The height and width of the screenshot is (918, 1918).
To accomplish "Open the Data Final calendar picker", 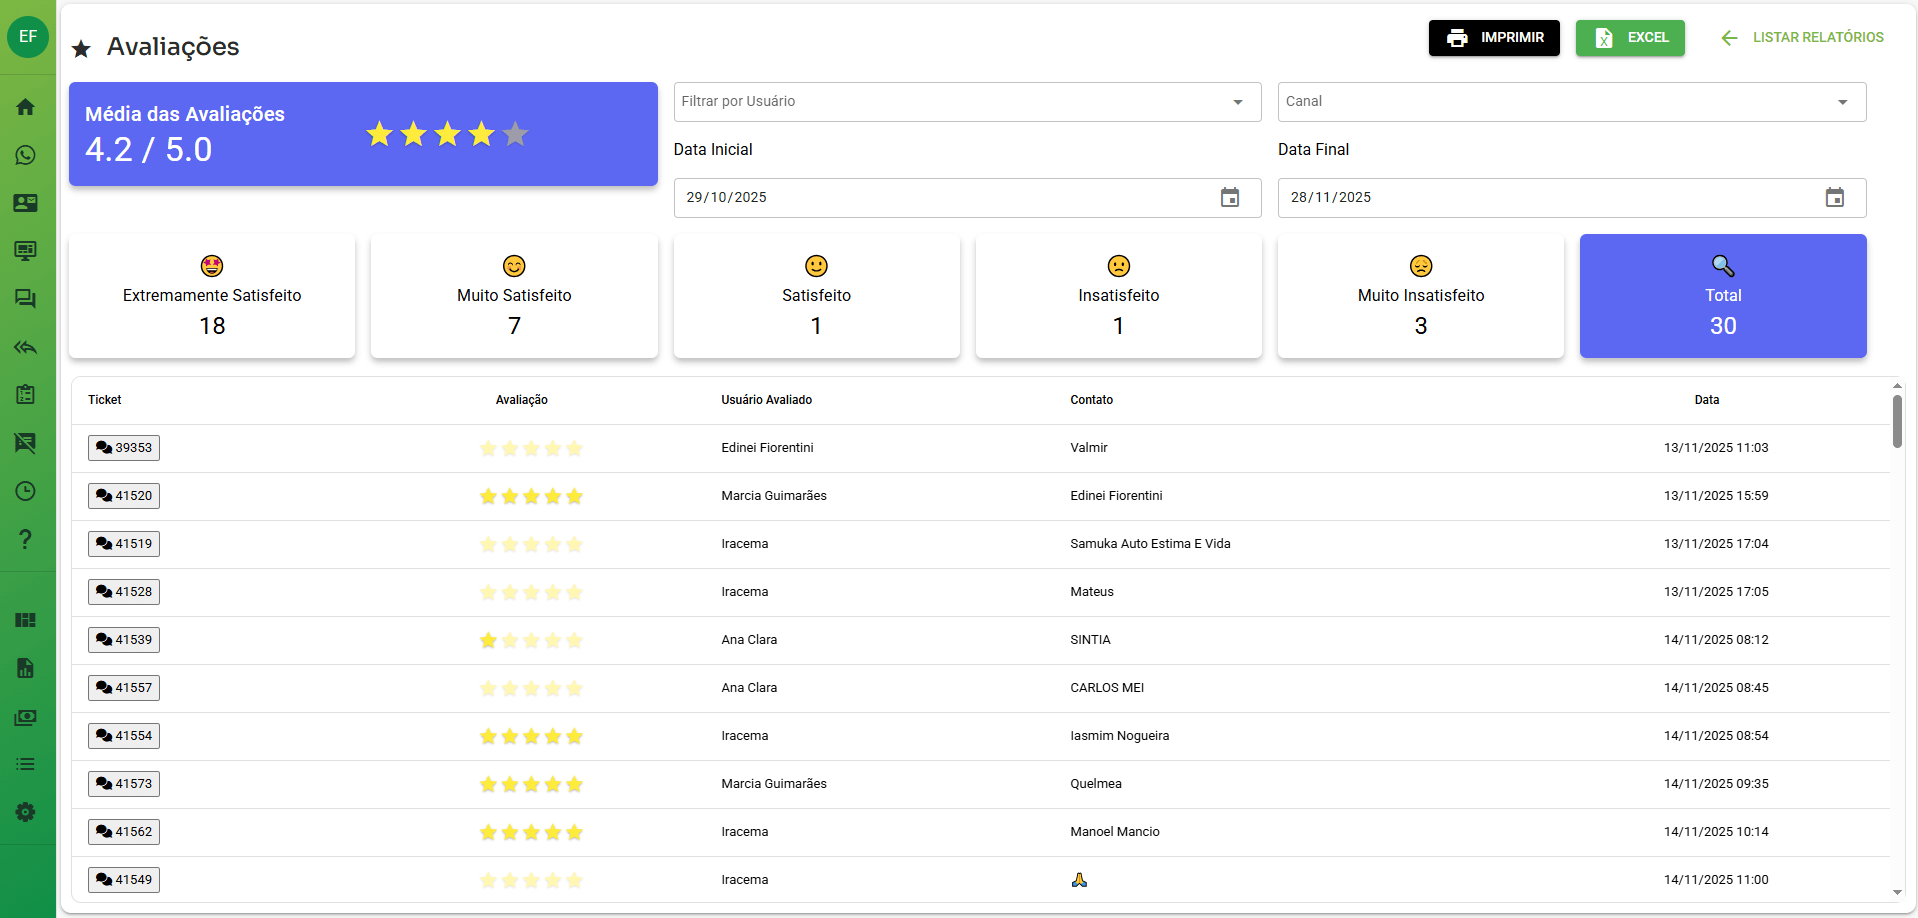I will click(1834, 198).
